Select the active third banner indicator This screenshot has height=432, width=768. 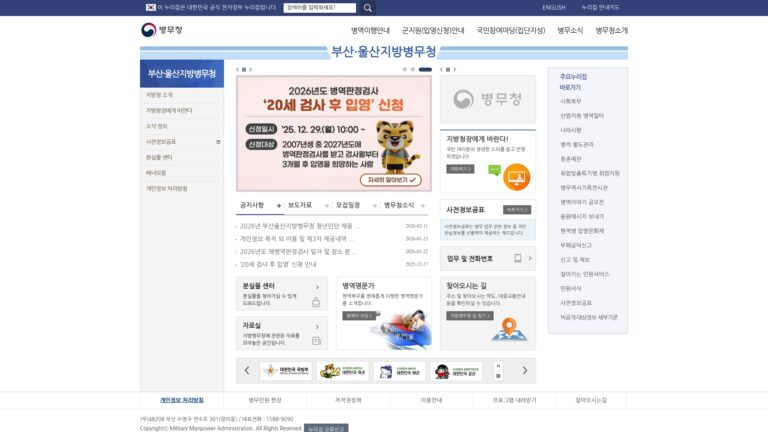click(425, 70)
